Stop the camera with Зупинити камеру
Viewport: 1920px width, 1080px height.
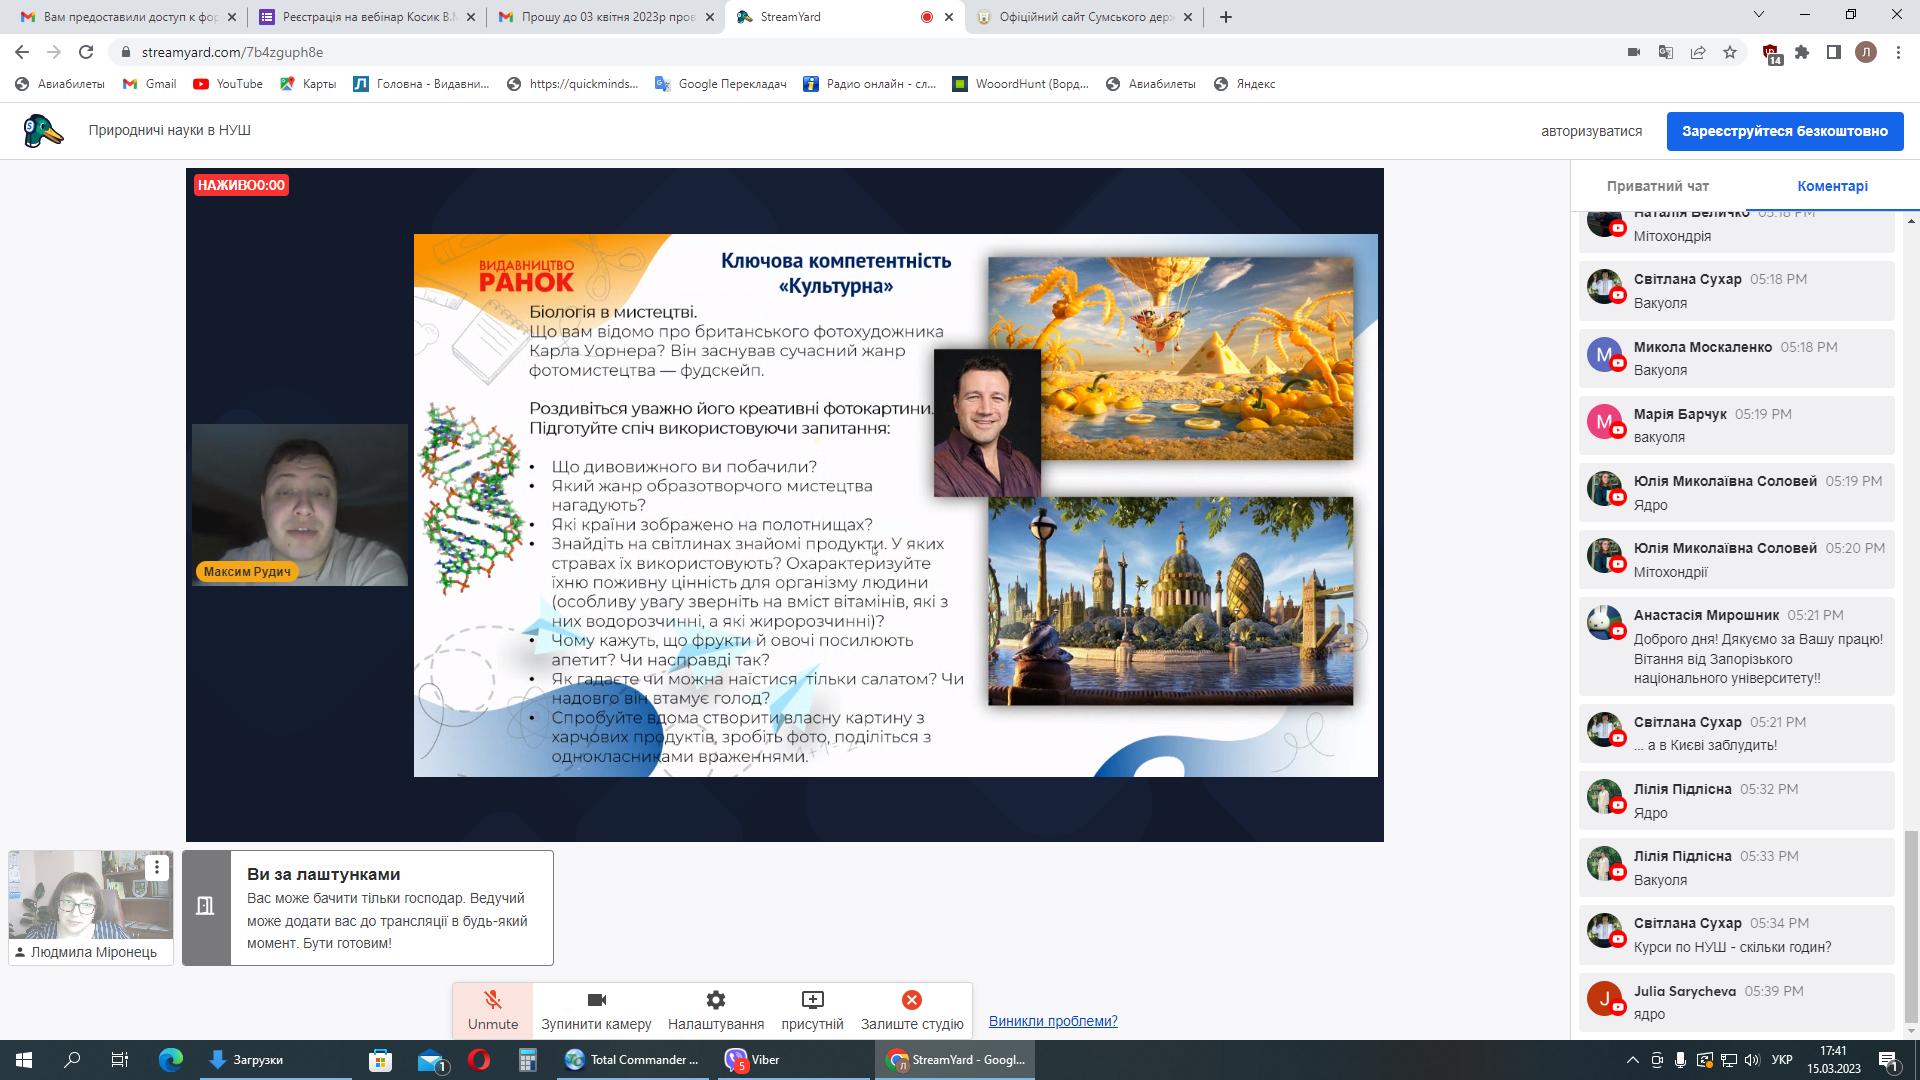(596, 1010)
